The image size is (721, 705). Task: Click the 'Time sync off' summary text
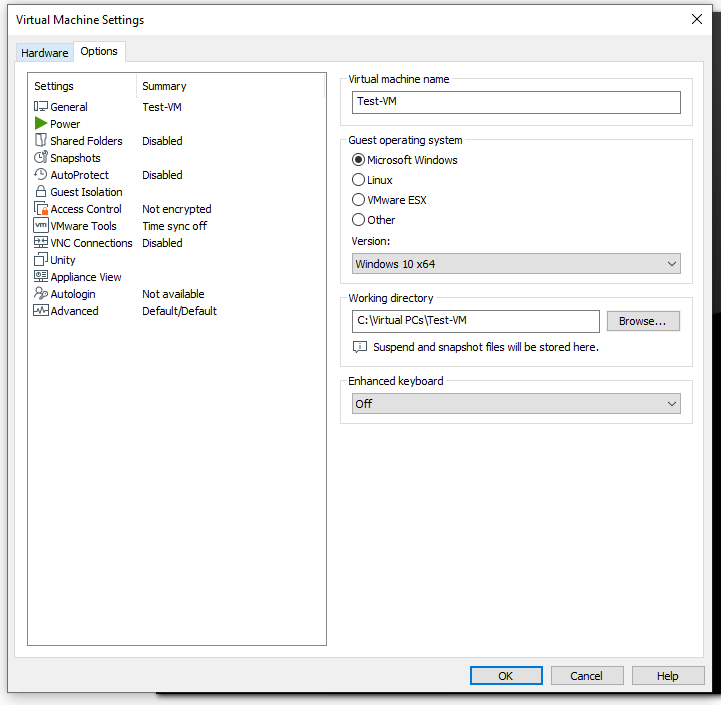click(175, 226)
